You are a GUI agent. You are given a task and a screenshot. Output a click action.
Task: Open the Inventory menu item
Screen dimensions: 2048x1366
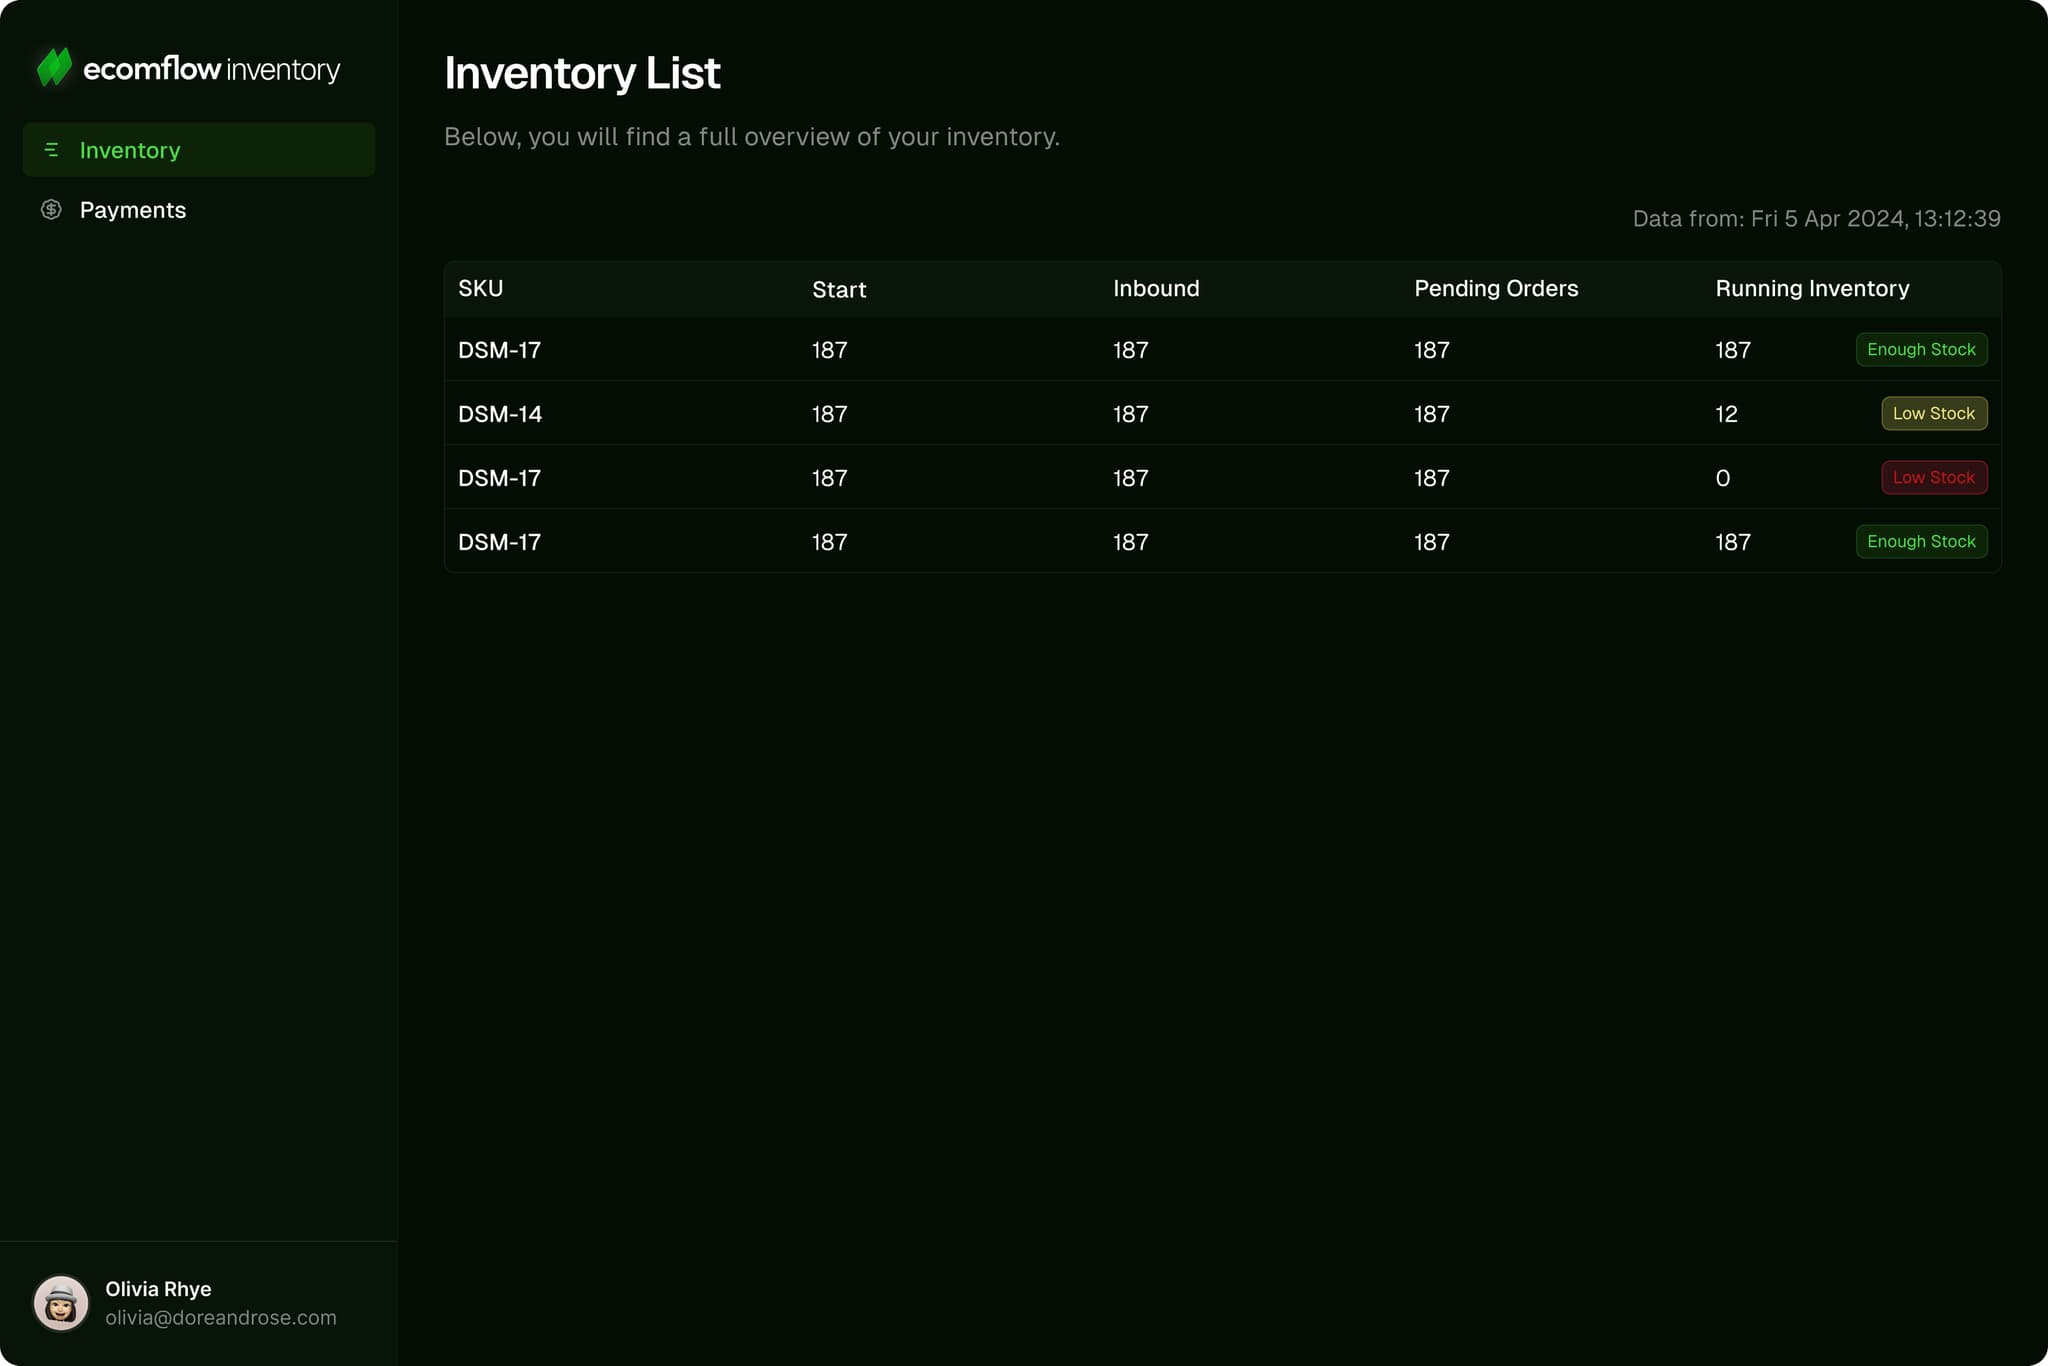(x=130, y=150)
